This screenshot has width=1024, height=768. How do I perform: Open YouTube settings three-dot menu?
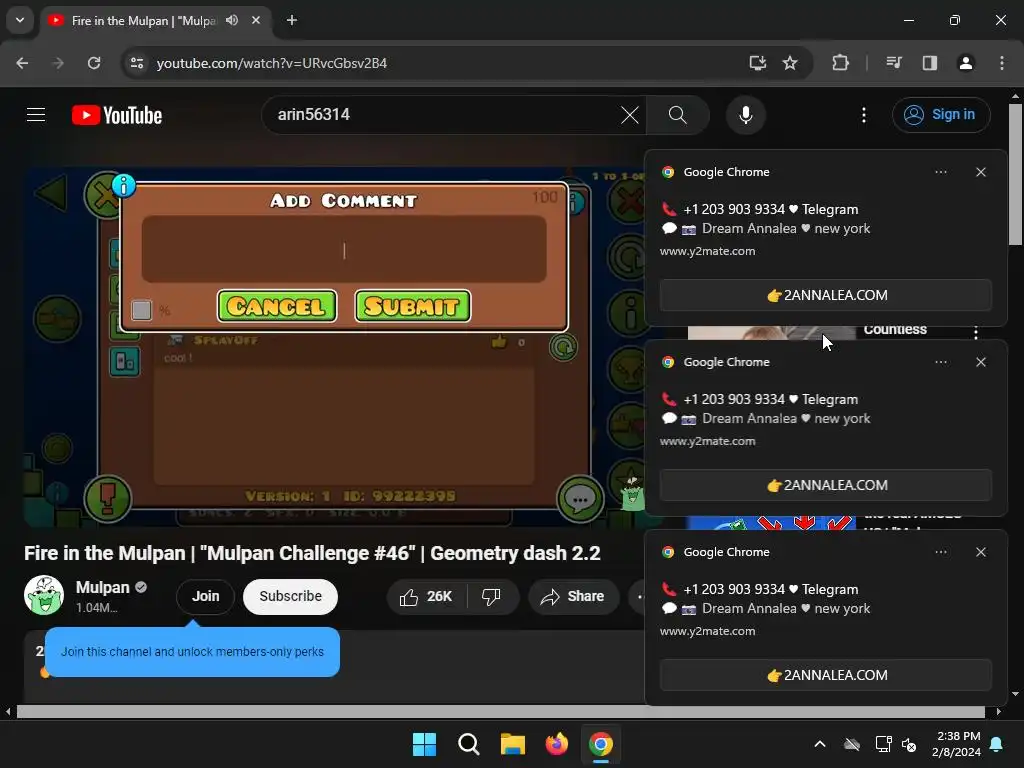tap(863, 115)
